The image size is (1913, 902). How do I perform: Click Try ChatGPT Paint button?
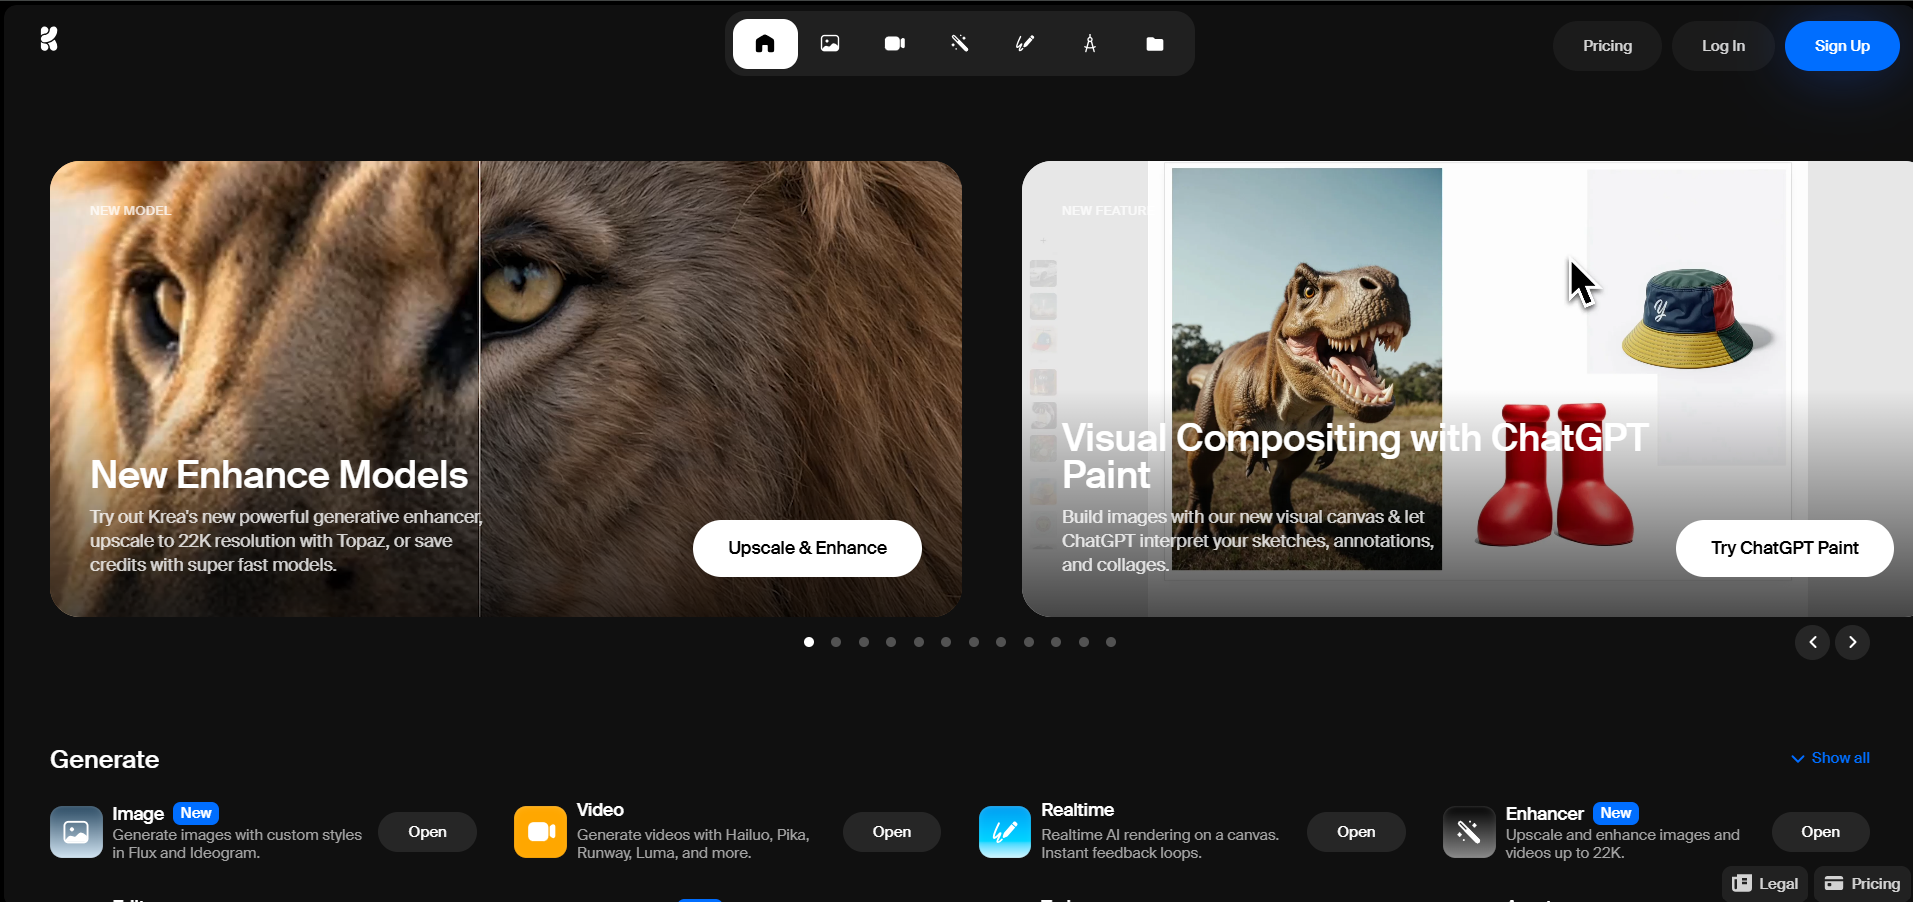[1784, 548]
